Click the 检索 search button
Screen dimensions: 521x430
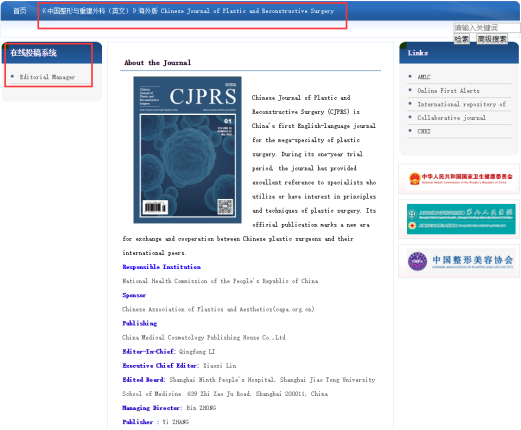click(462, 39)
